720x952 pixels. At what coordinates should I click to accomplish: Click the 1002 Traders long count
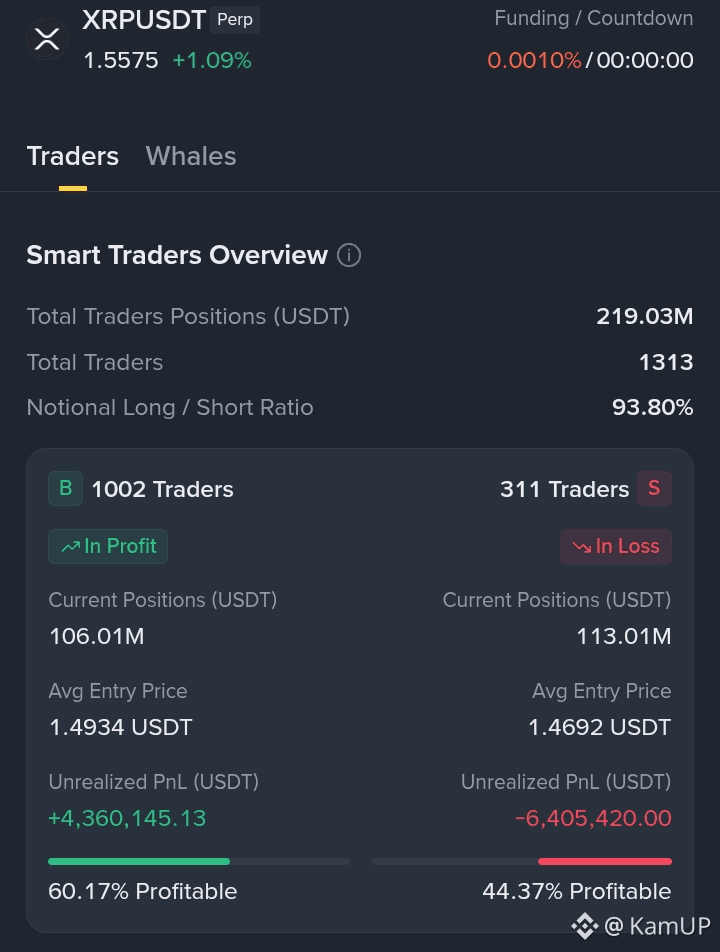click(x=162, y=489)
